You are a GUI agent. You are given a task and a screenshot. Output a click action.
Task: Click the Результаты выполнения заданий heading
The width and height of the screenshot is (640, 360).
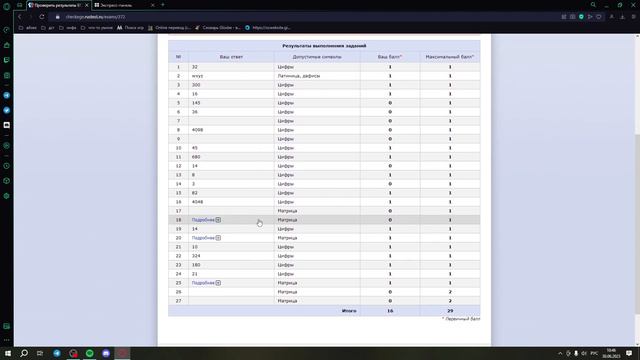(324, 46)
